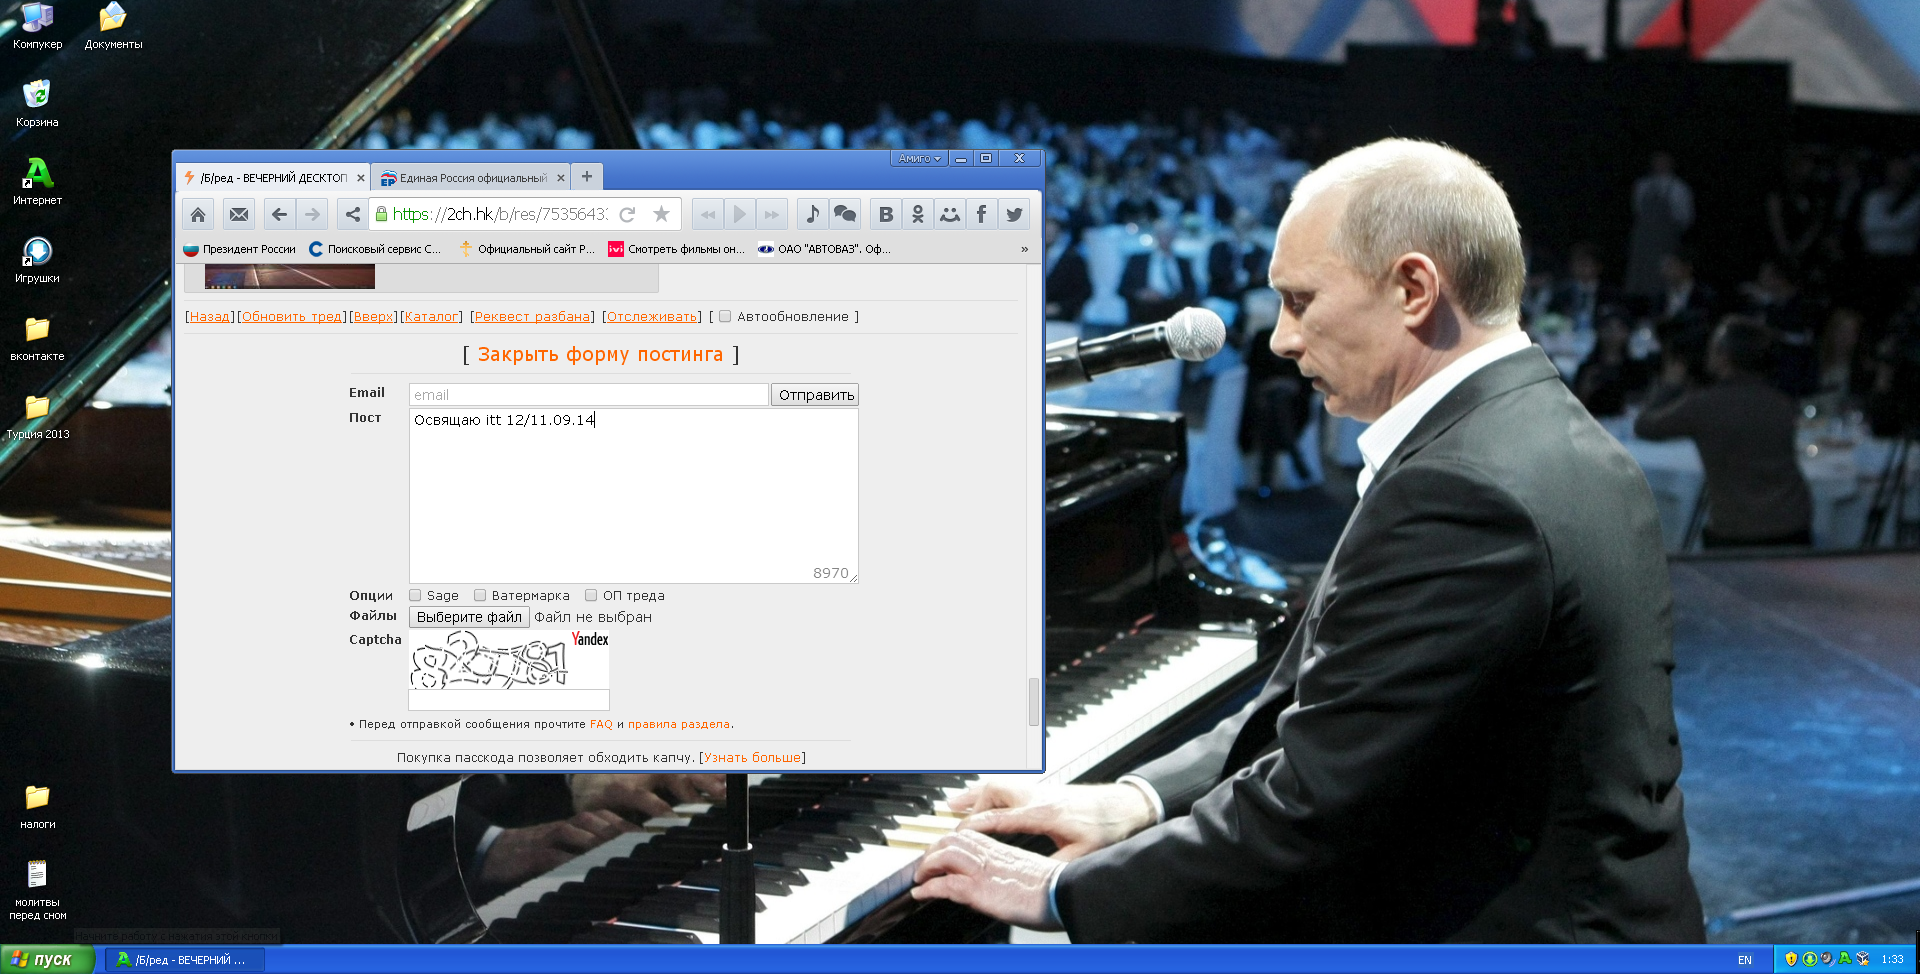Image resolution: width=1920 pixels, height=974 pixels.
Task: Open the Президент России bookmark
Action: click(x=240, y=249)
